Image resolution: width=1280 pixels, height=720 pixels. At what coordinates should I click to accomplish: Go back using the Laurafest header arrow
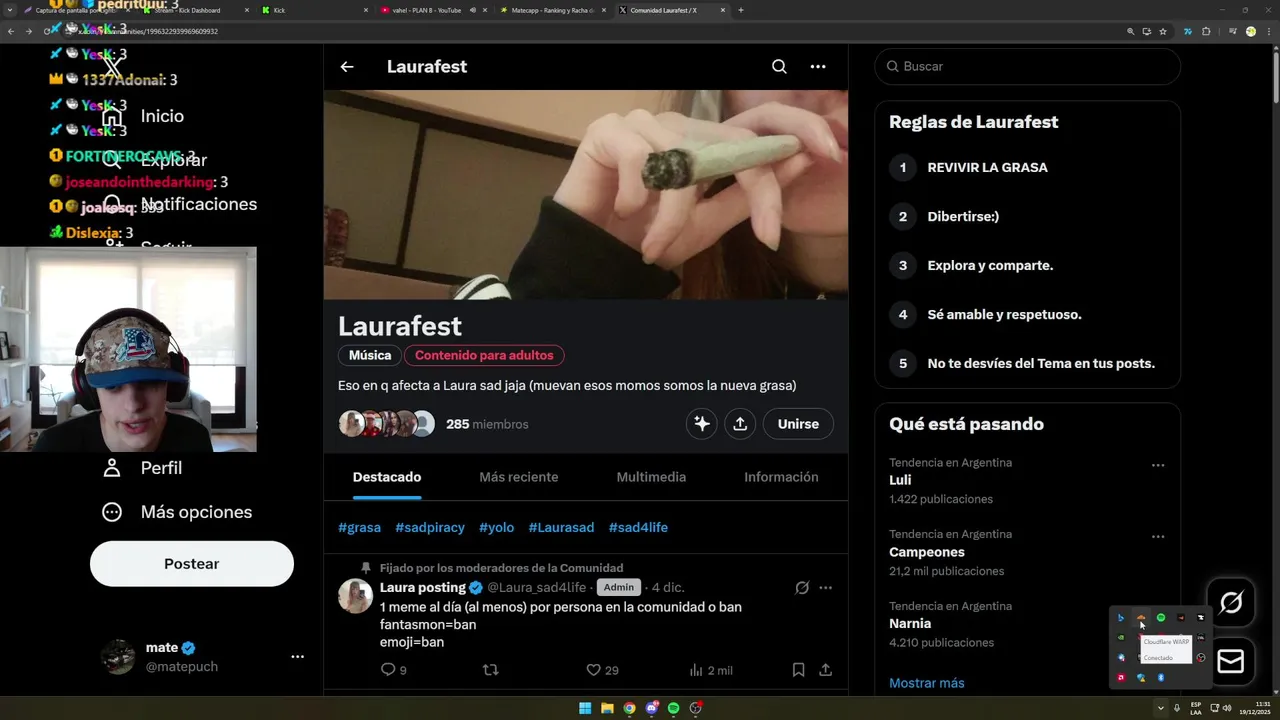click(x=347, y=67)
